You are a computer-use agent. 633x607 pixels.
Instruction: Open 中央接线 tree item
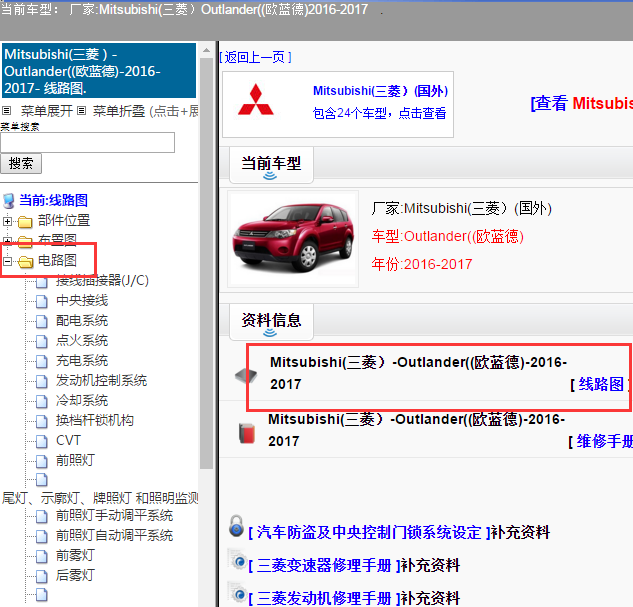click(x=82, y=301)
